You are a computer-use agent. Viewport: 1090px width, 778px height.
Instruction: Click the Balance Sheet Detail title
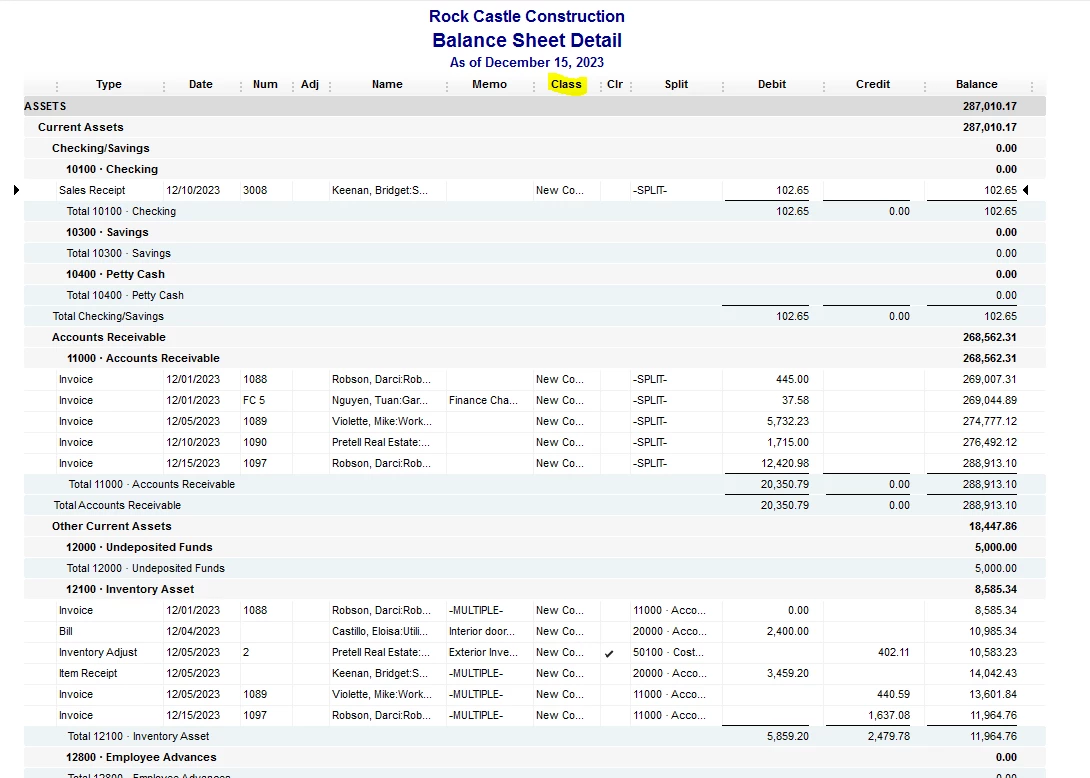pyautogui.click(x=527, y=40)
